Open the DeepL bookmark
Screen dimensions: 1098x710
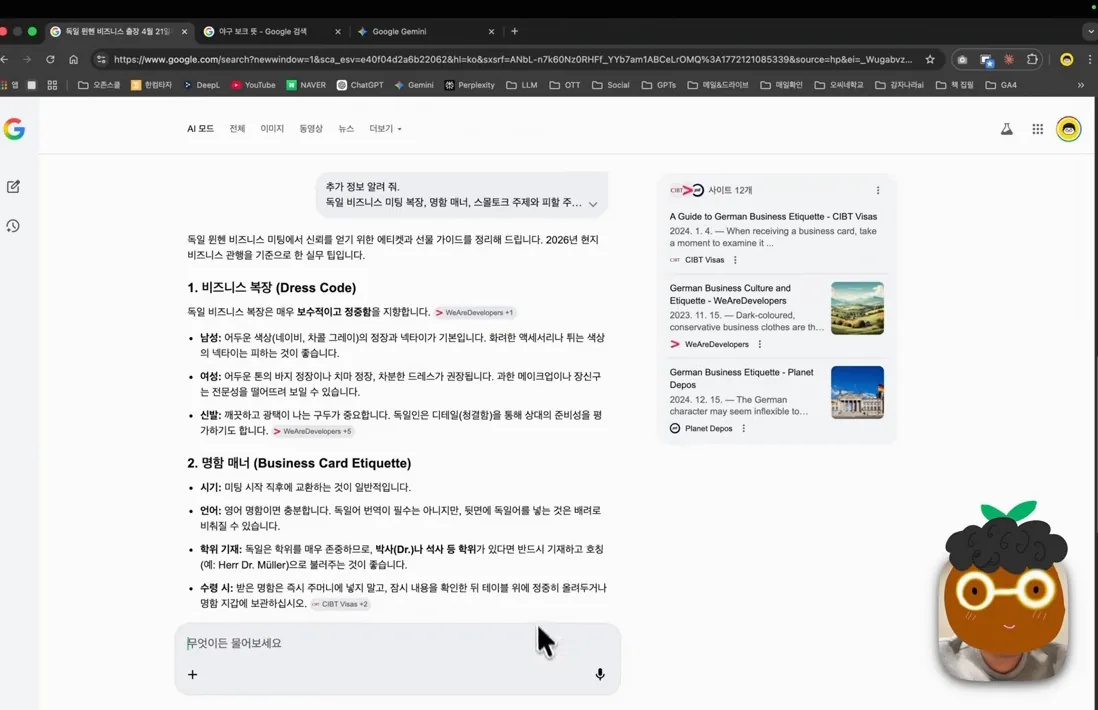(202, 85)
